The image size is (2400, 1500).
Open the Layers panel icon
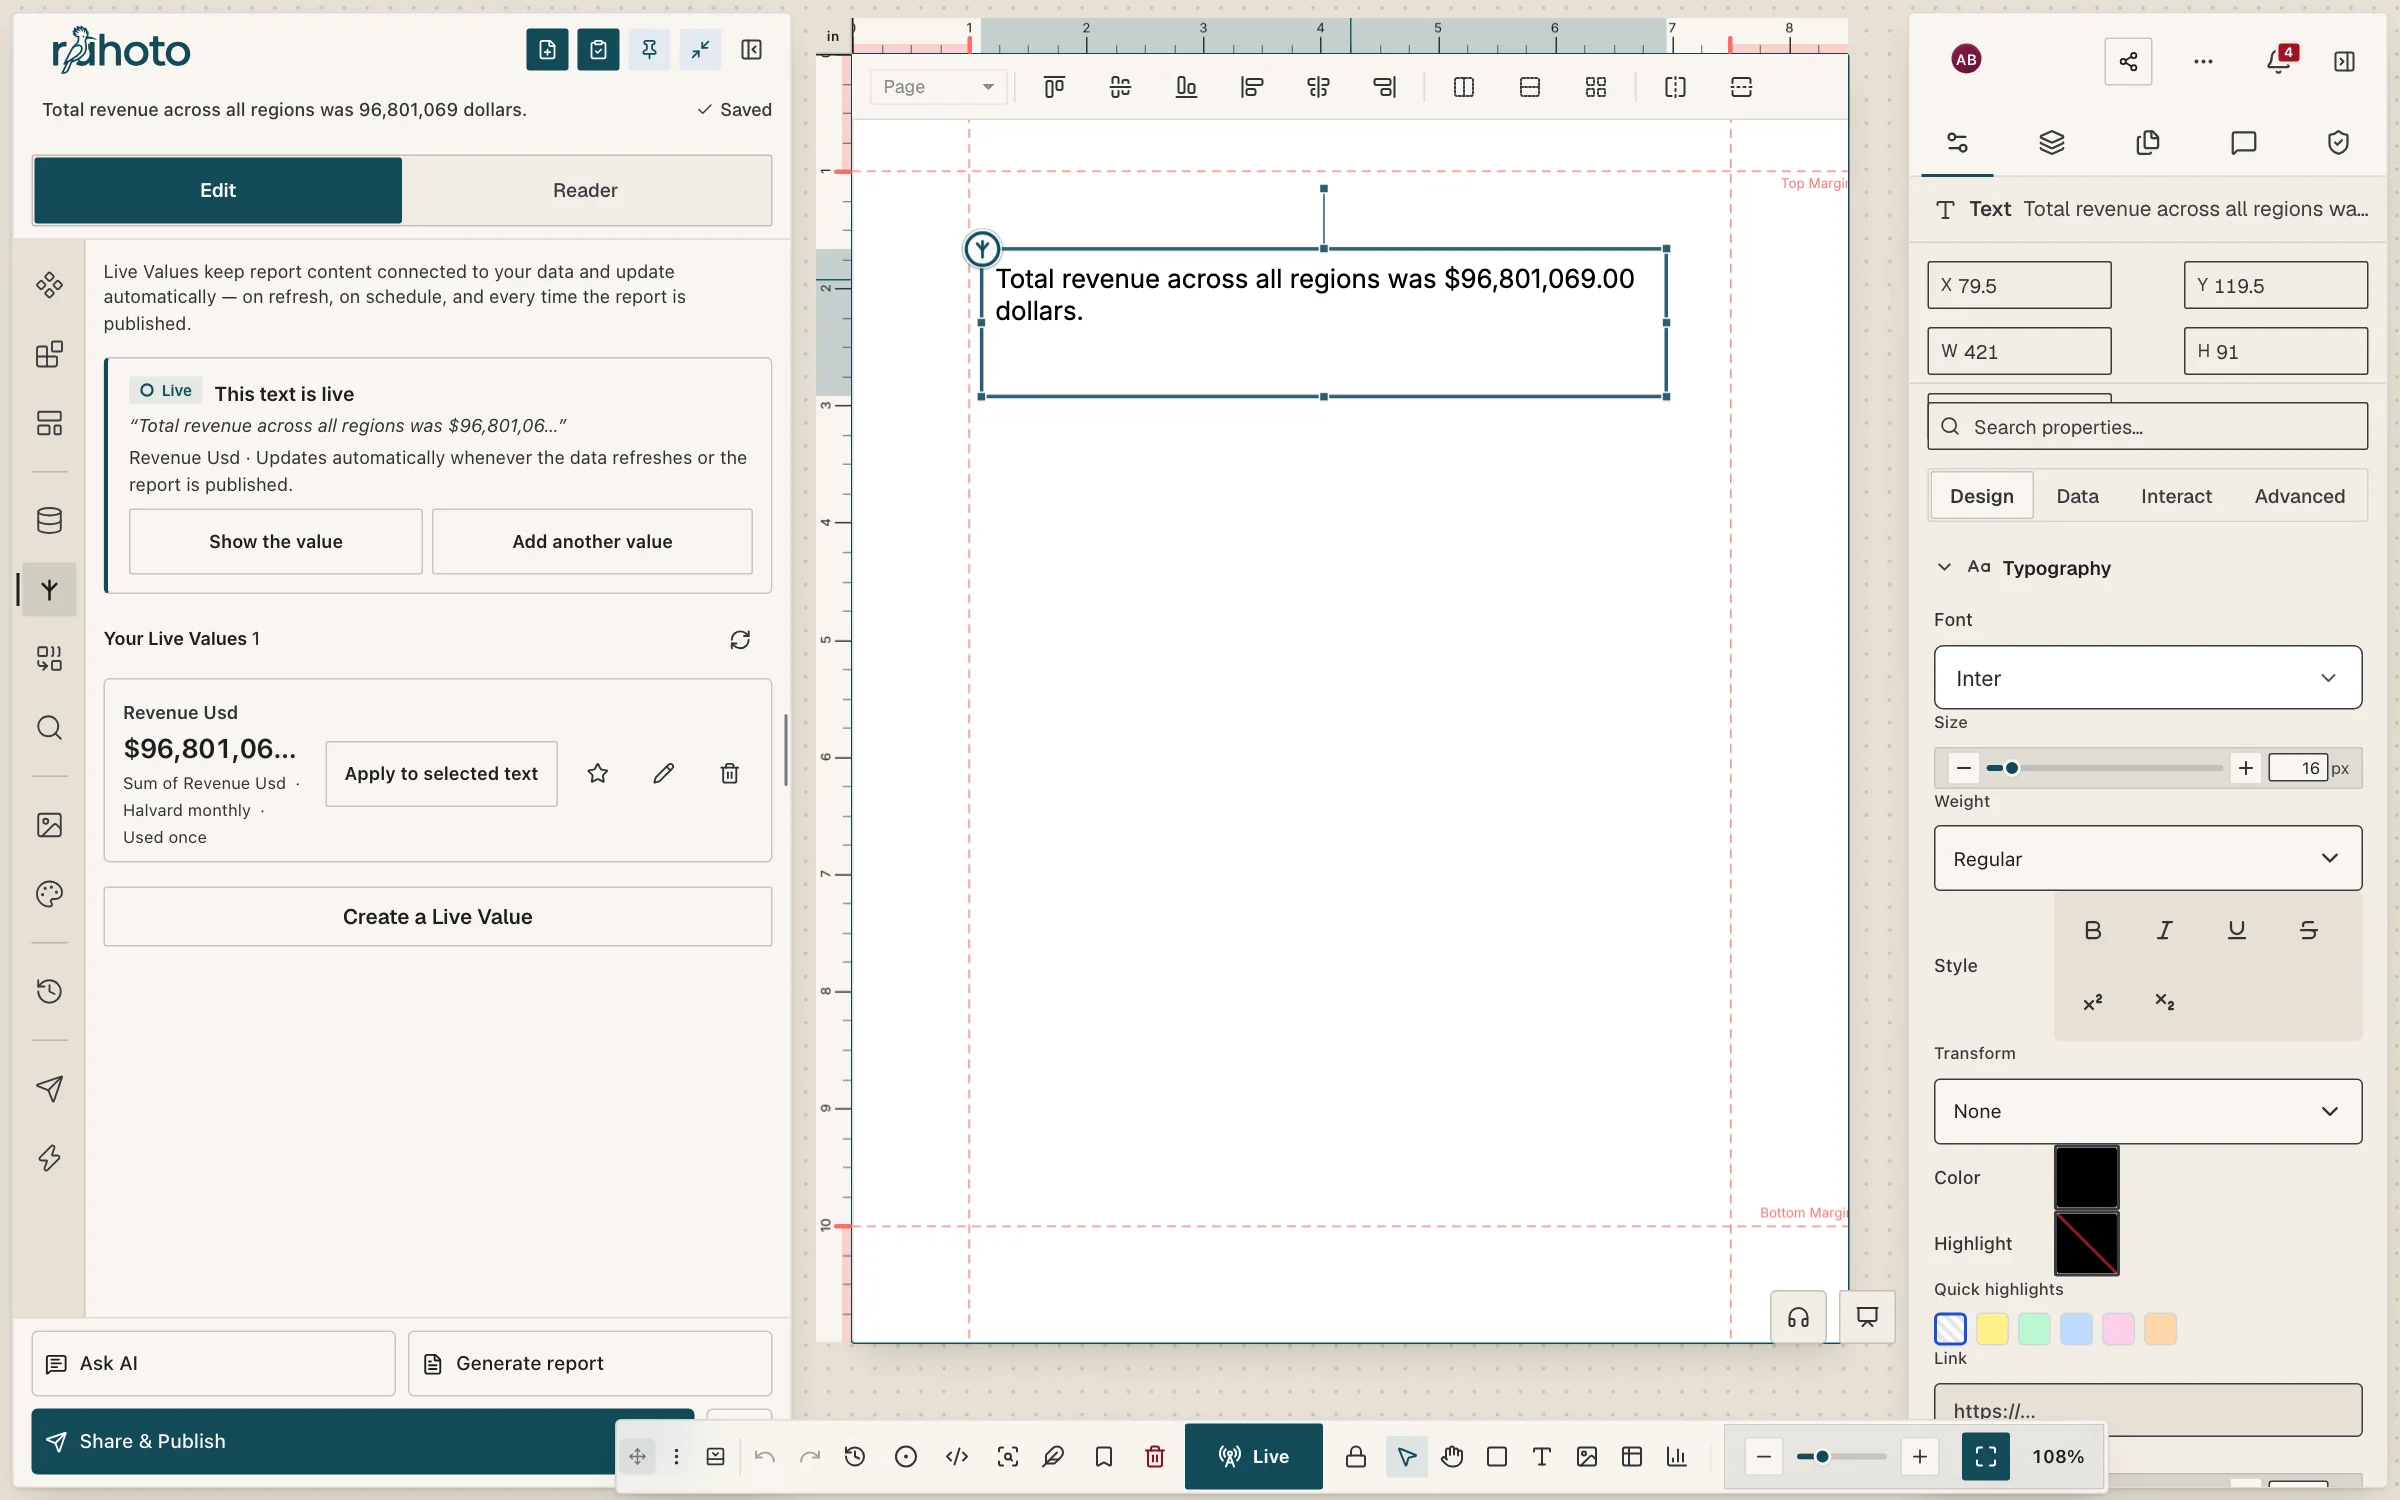click(x=2052, y=143)
